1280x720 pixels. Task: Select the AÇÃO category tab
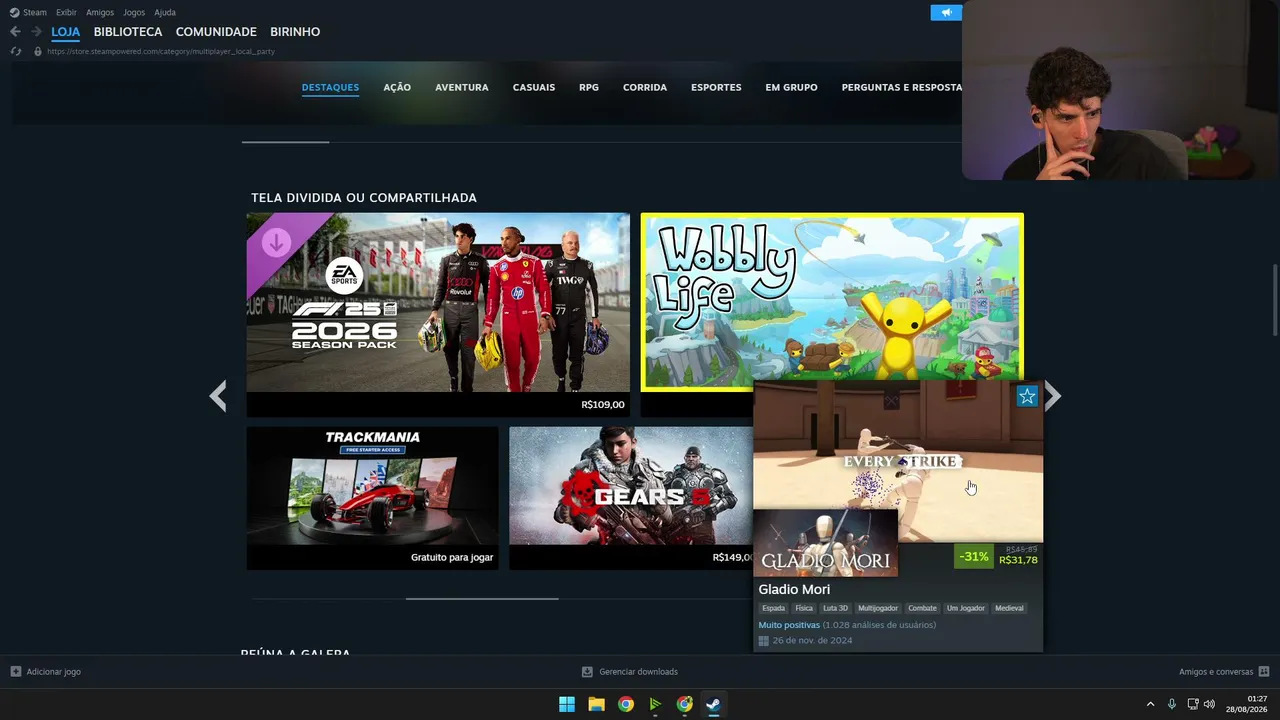click(x=397, y=87)
